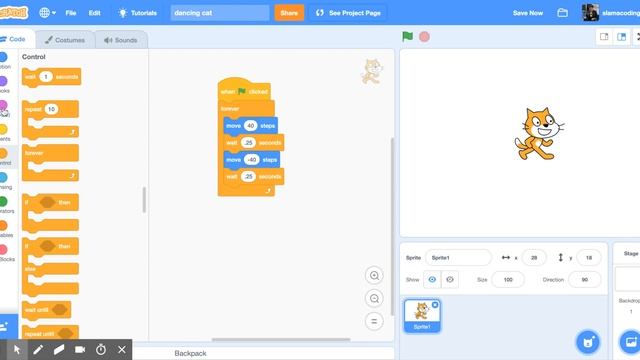Zoom in the code workspace
This screenshot has height=360, width=640.
tap(374, 276)
